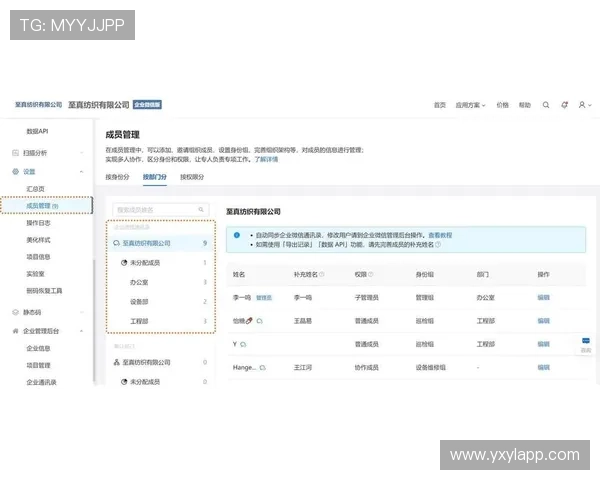Open 美化样式 in the sidebar

coord(38,240)
